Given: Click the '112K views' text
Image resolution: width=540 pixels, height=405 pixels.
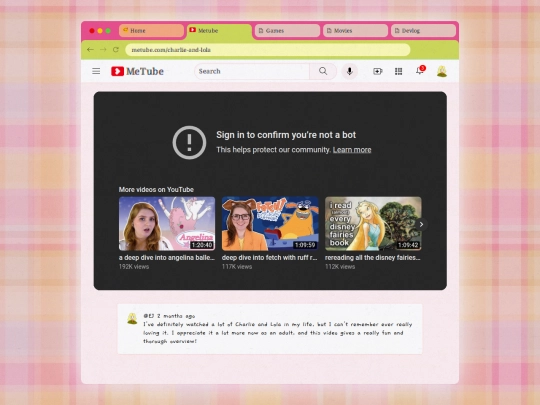Looking at the screenshot, I should pos(340,267).
